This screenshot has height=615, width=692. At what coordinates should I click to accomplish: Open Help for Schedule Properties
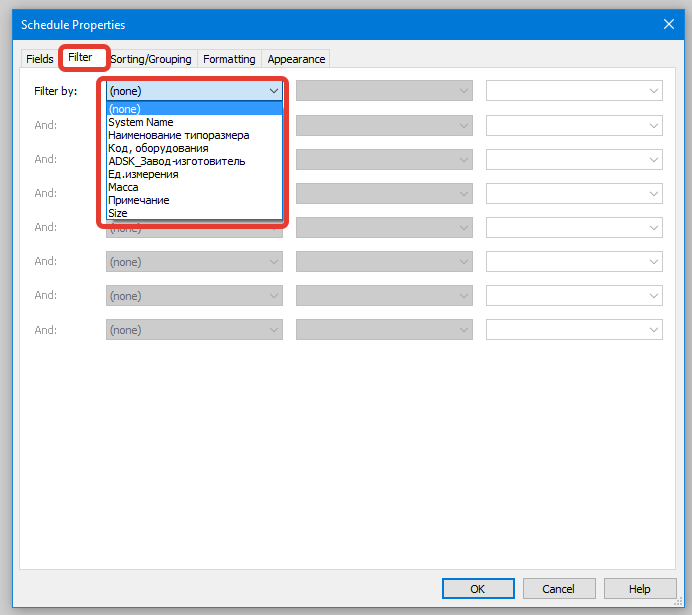click(640, 589)
